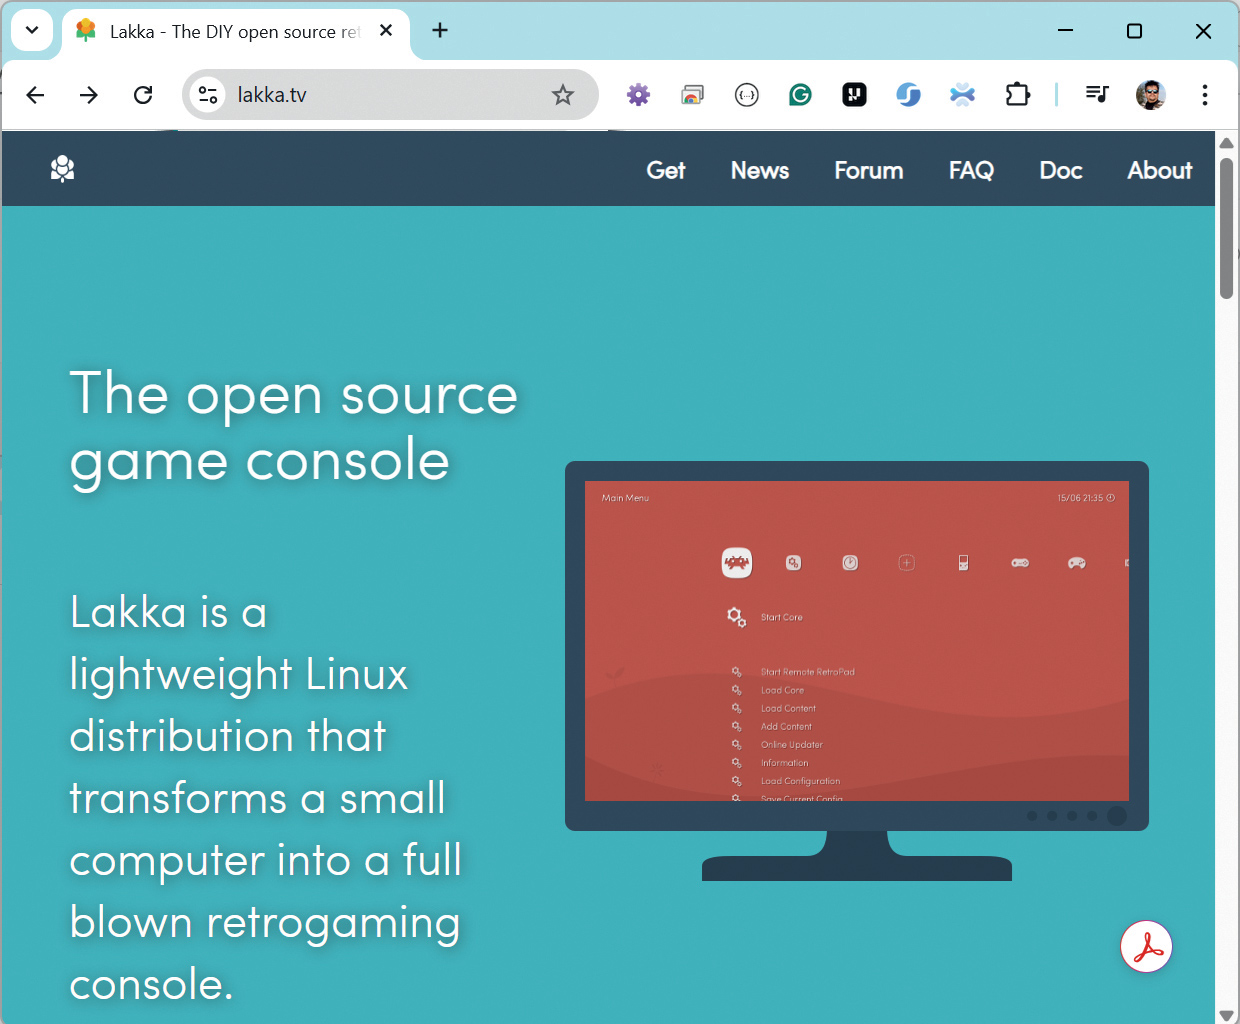The width and height of the screenshot is (1240, 1024).
Task: Click the scrollbar up arrow
Action: coord(1227,143)
